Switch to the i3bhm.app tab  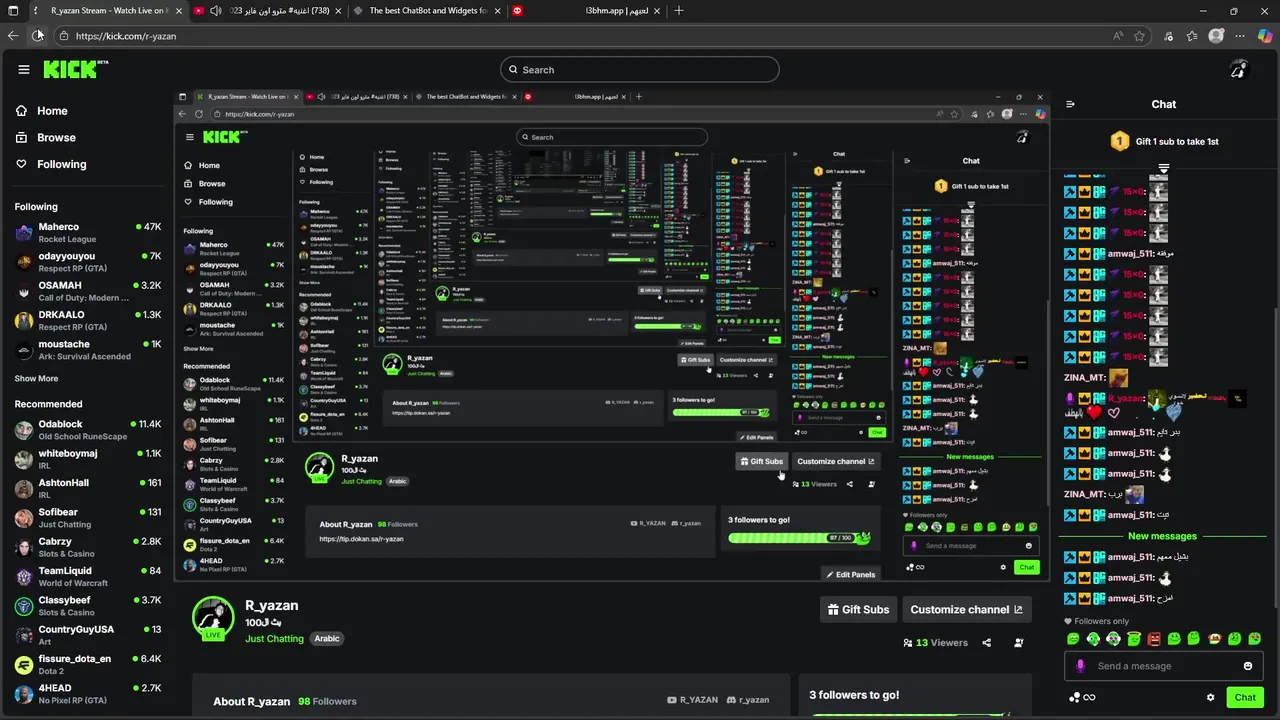pos(585,11)
